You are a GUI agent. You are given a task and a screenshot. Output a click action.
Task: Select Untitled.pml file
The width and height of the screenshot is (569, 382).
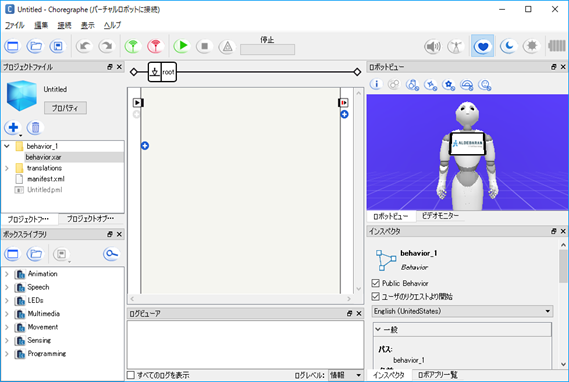pos(45,190)
